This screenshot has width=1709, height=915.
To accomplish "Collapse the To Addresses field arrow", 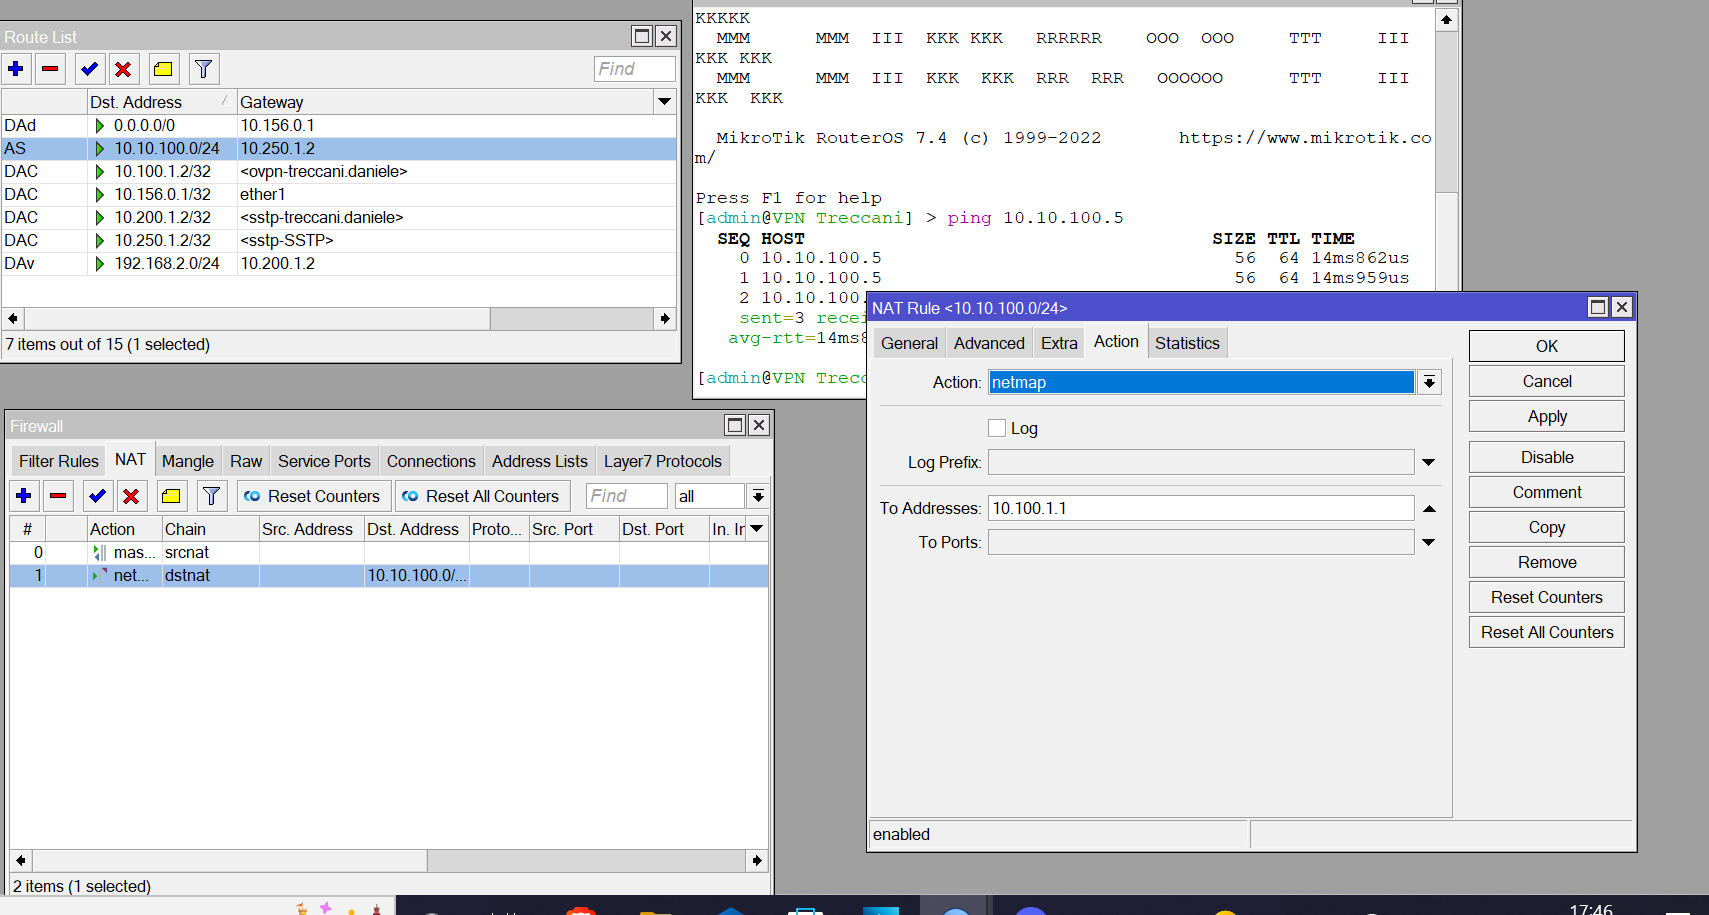I will 1429,509.
